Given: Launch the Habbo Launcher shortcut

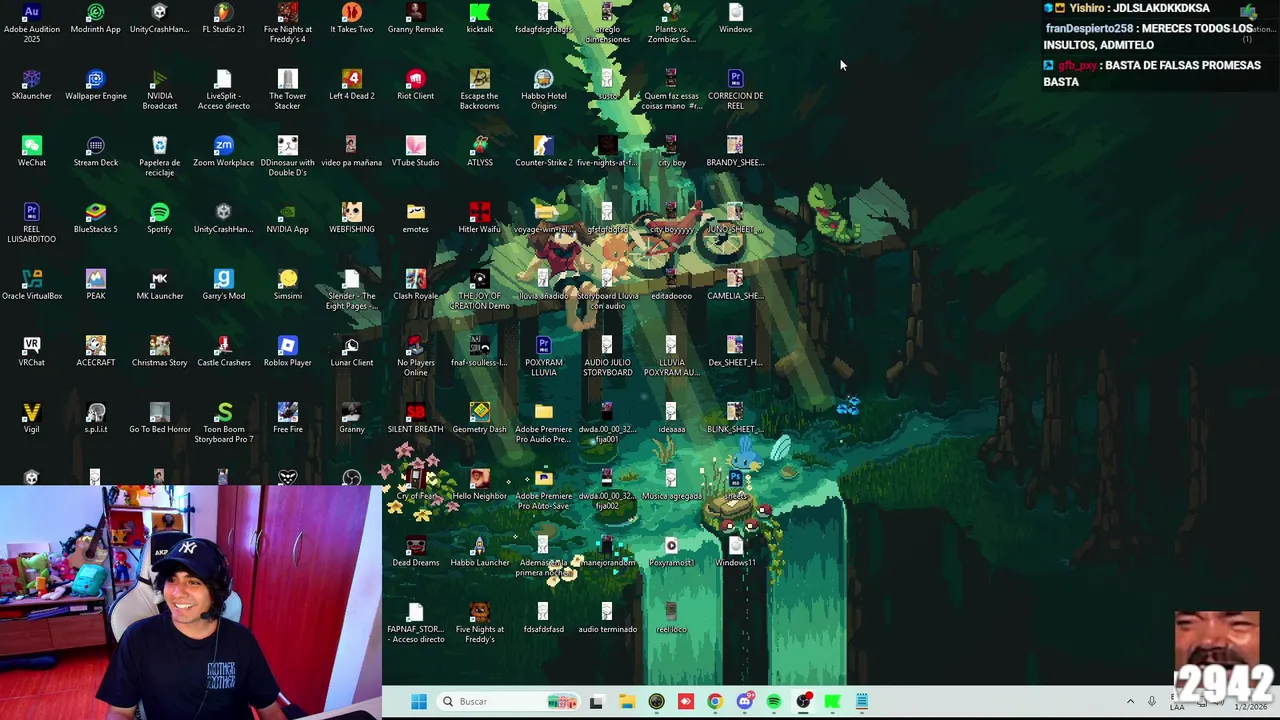Looking at the screenshot, I should point(479,552).
